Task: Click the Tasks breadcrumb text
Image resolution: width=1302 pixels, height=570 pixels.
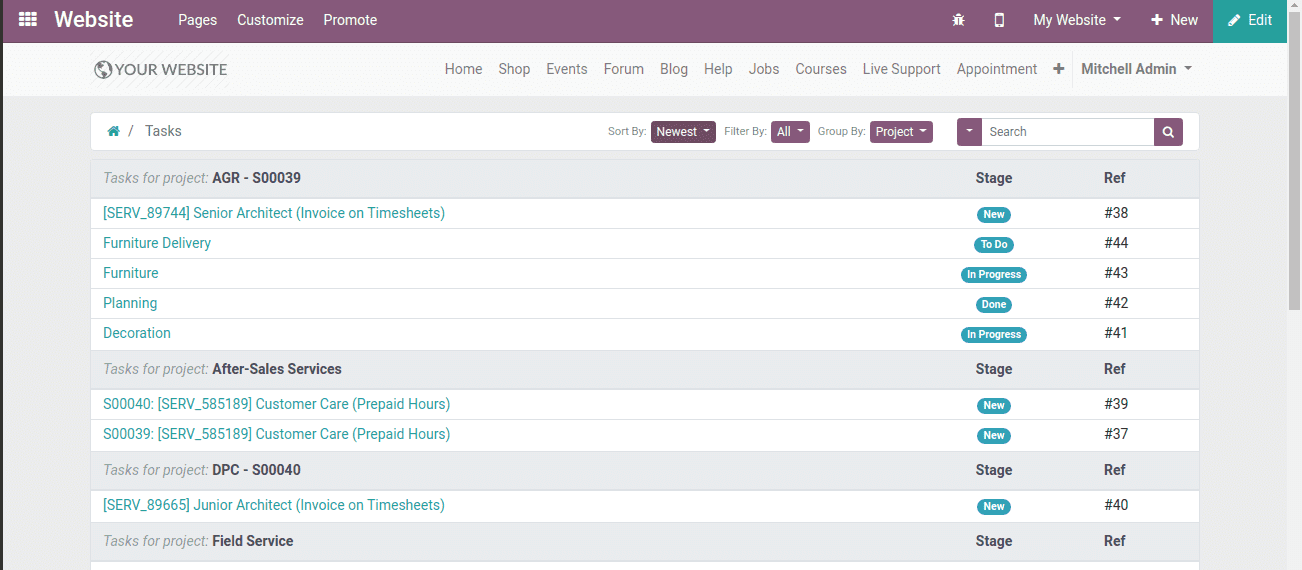Action: pos(163,131)
